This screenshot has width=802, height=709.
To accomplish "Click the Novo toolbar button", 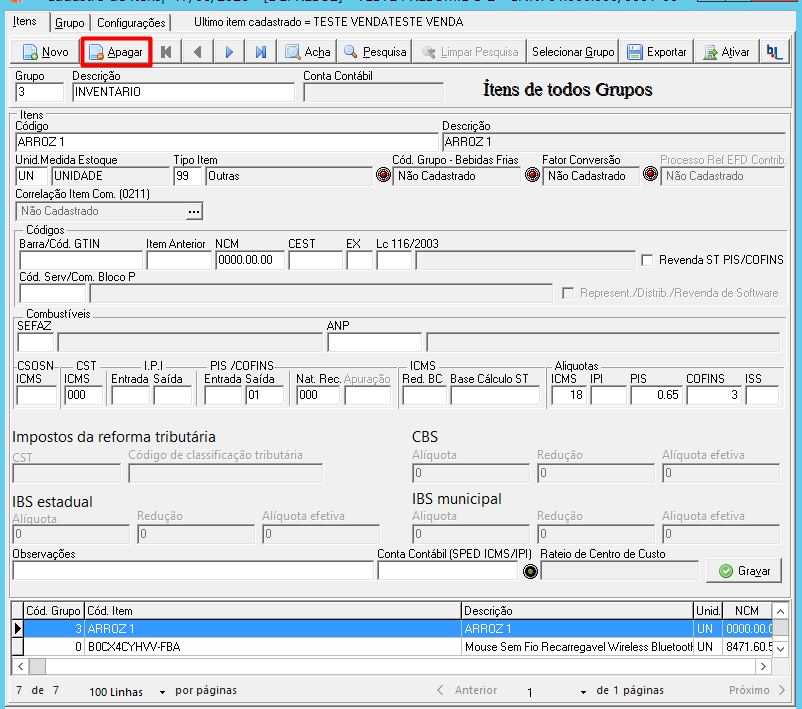I will [x=45, y=52].
